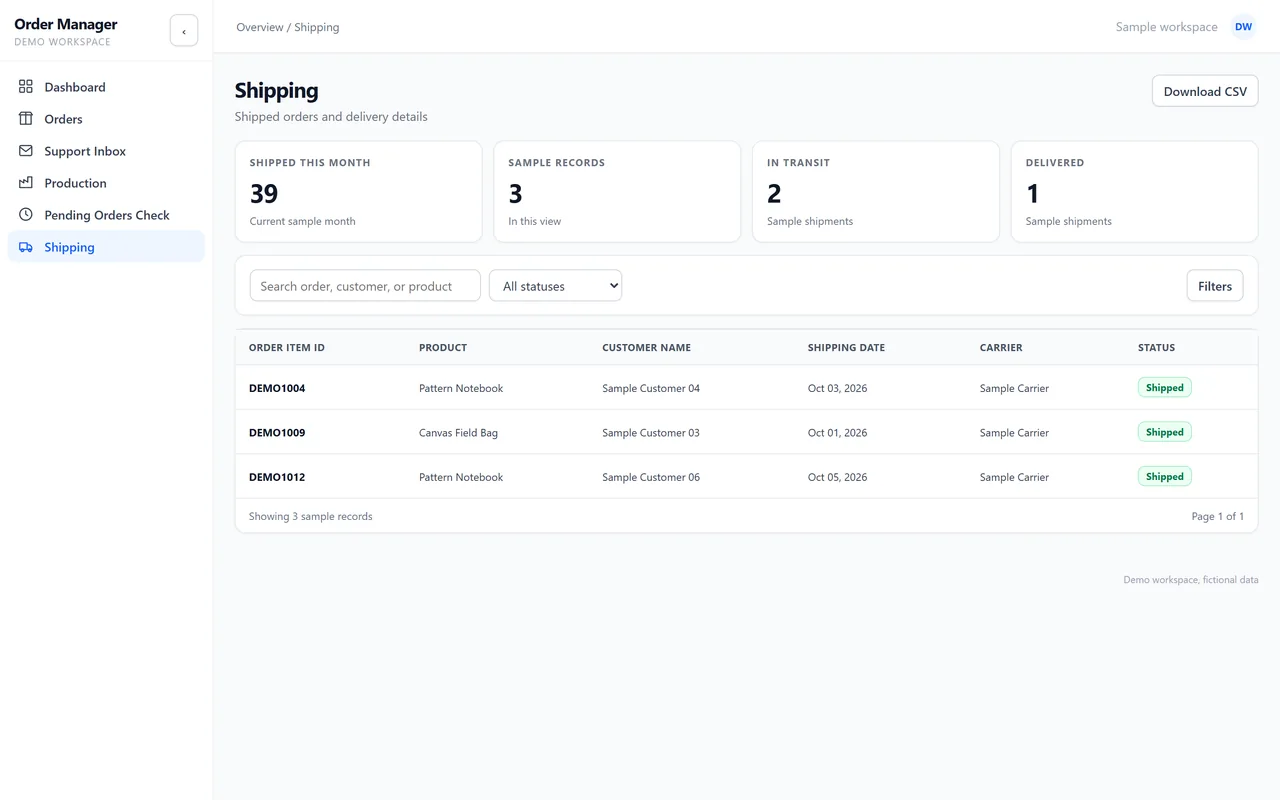This screenshot has height=800, width=1280.
Task: Click the Page 1 of 1 indicator
Action: click(1217, 516)
